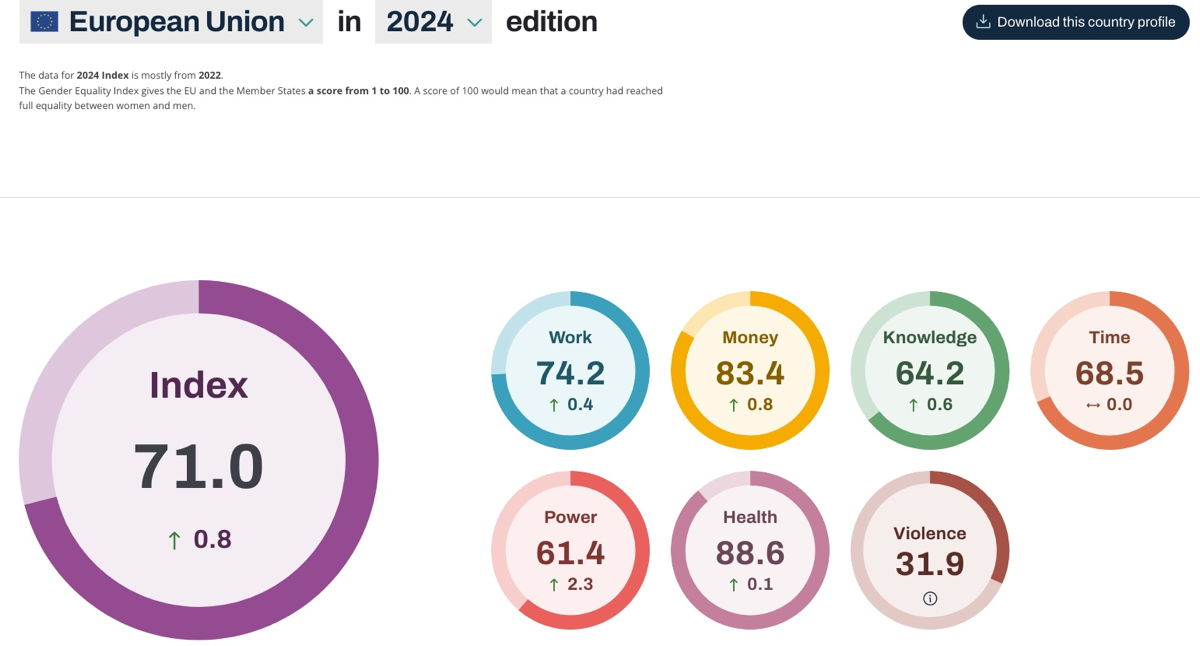
Task: Click the Work score 74.2
Action: pos(570,373)
